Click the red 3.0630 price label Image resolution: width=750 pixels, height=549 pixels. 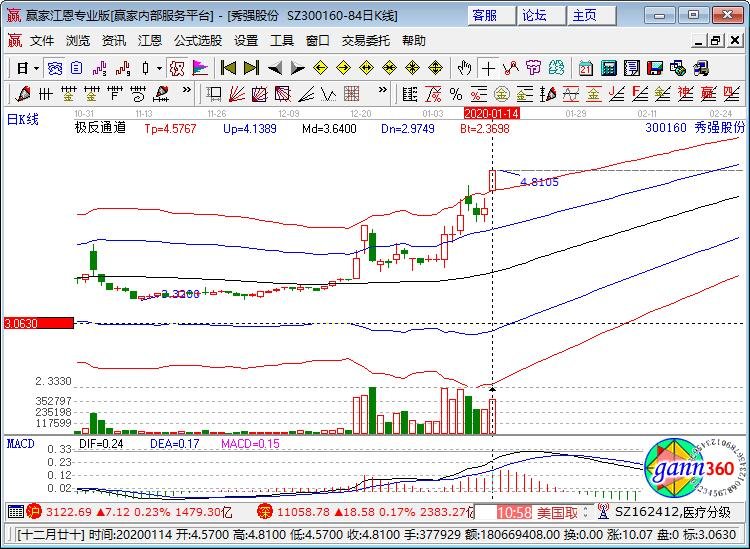click(x=39, y=324)
